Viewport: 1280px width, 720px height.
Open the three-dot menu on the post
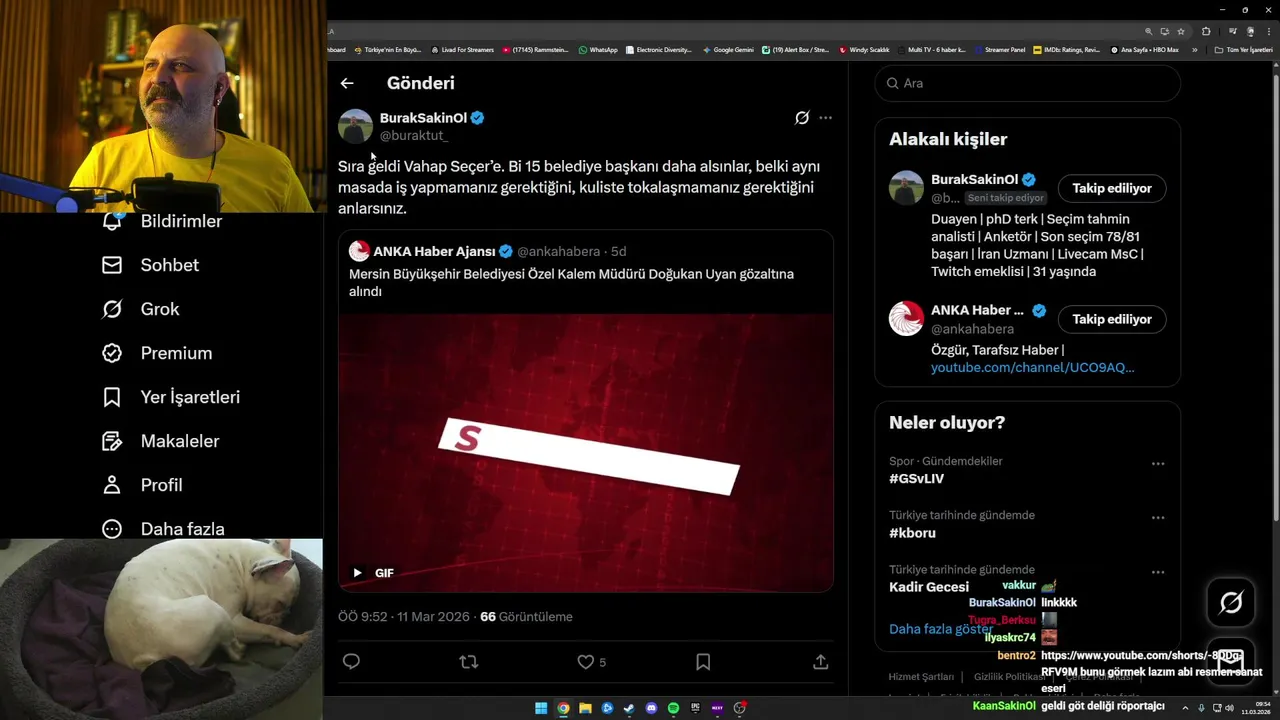[825, 118]
